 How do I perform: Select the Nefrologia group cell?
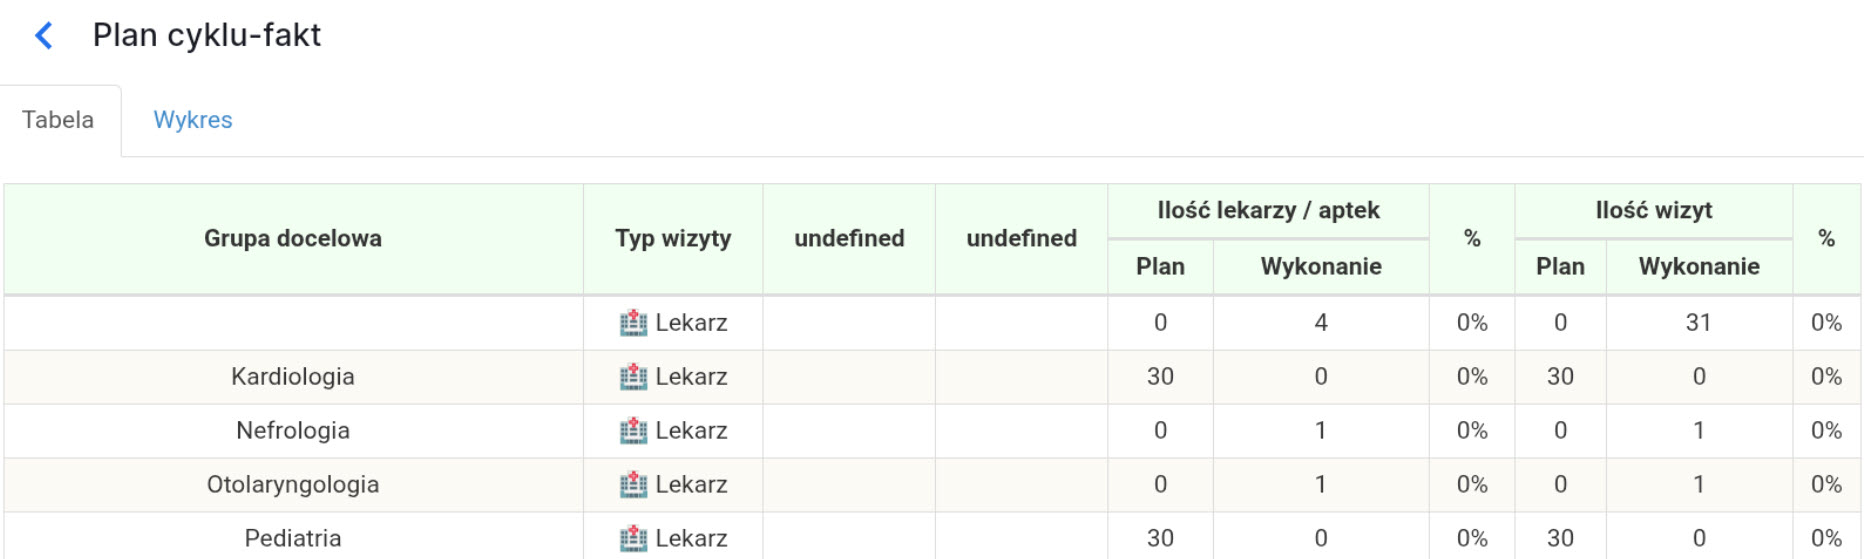pos(293,431)
